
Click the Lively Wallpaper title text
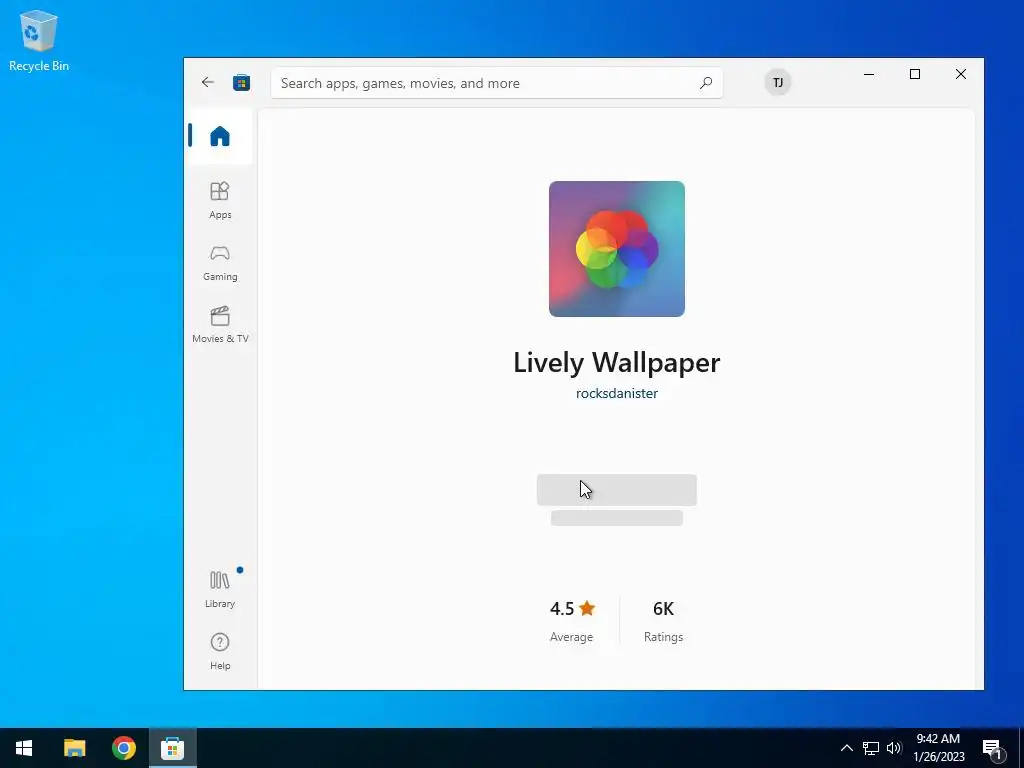pyautogui.click(x=616, y=362)
